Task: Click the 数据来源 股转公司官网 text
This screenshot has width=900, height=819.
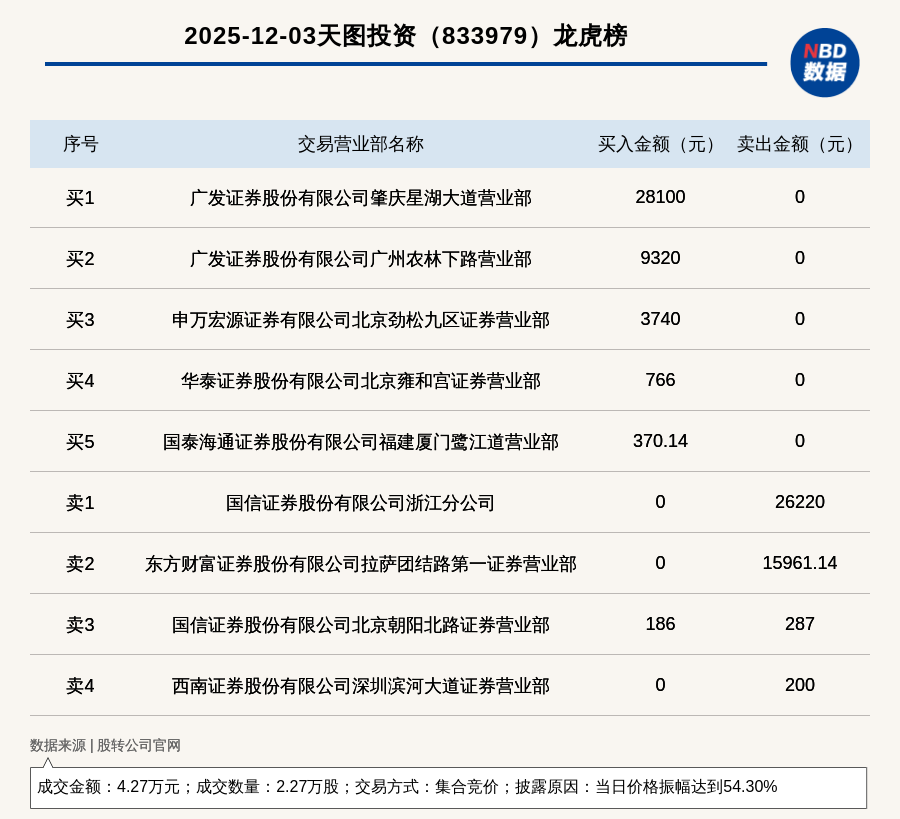Action: coord(105,745)
